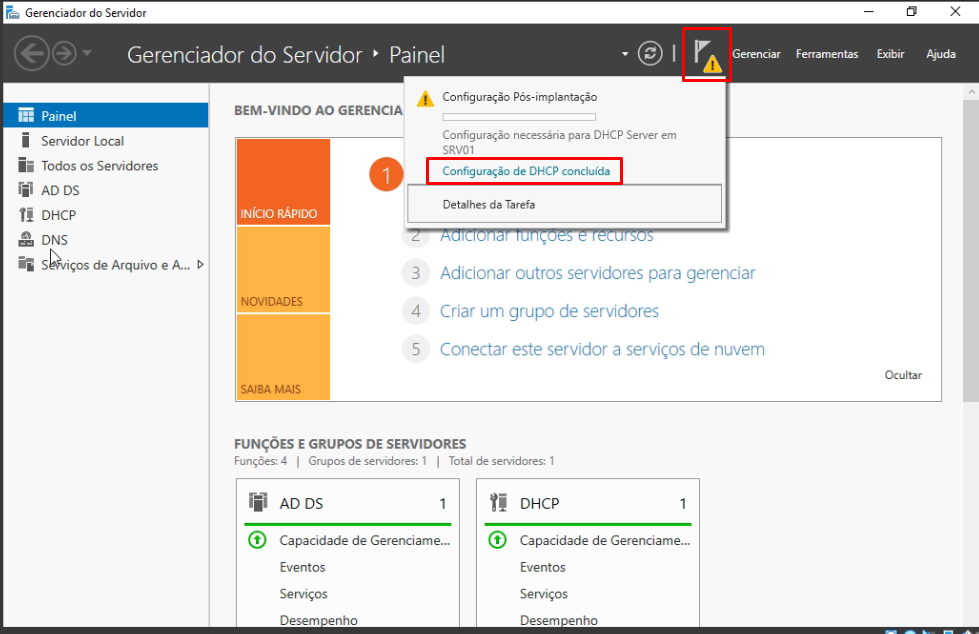Open the Gerenciar menu
Viewport: 979px width, 634px height.
(x=756, y=54)
